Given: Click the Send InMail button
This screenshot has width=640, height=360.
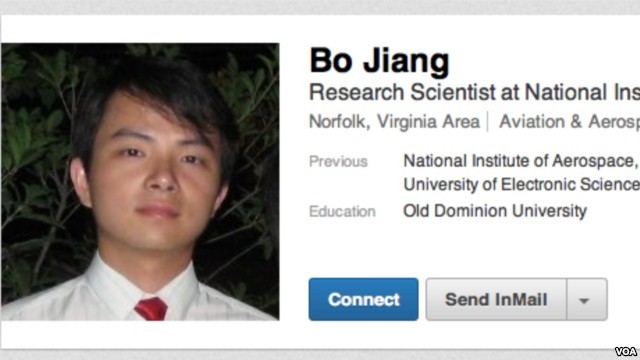Looking at the screenshot, I should coord(496,300).
